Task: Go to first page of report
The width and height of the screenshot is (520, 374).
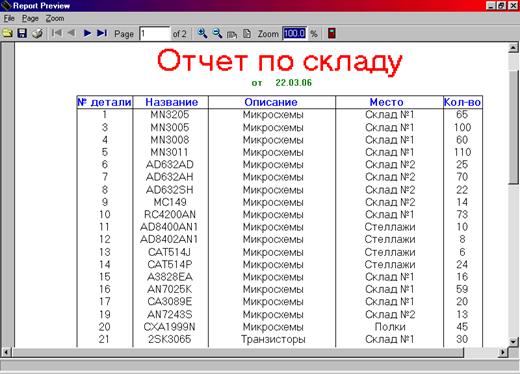Action: 57,33
